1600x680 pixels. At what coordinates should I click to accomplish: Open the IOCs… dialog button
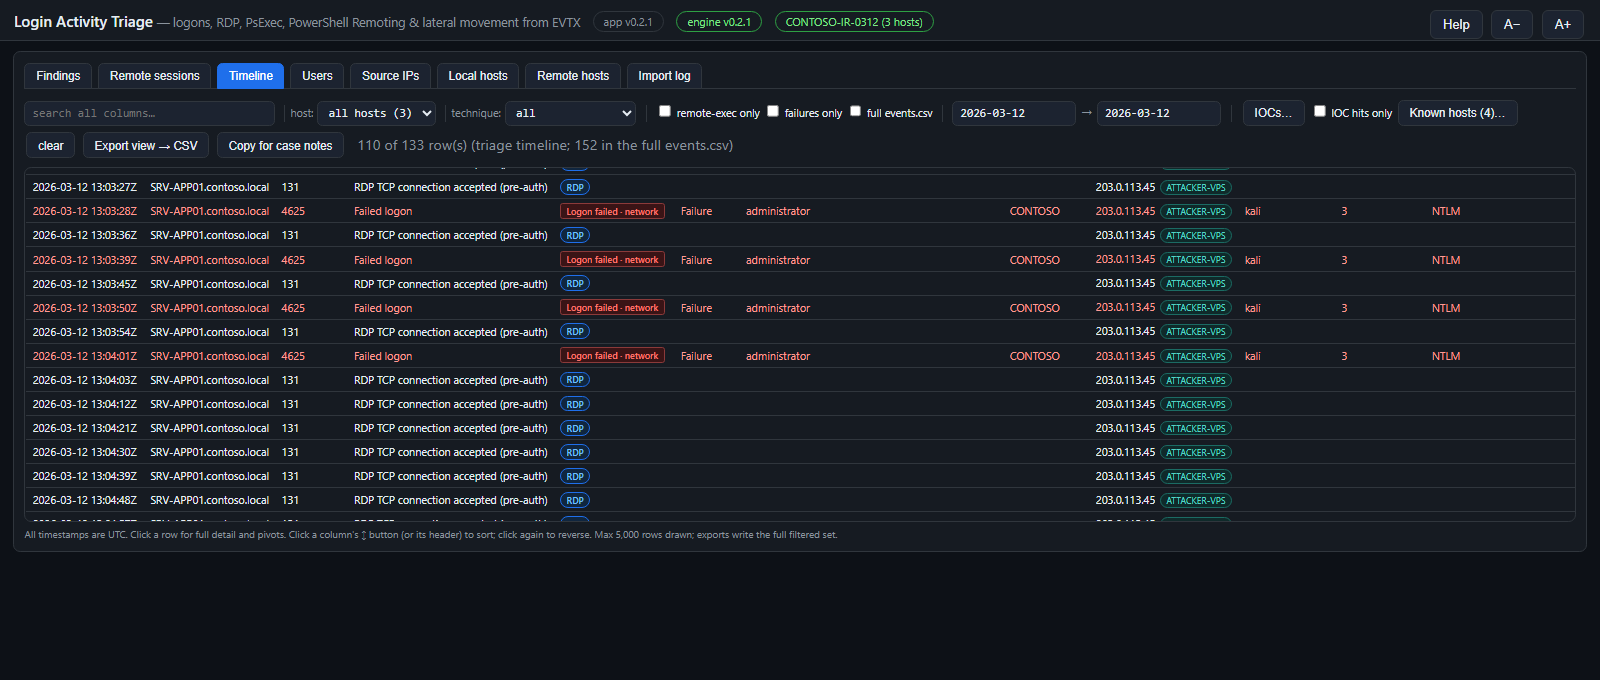point(1273,113)
